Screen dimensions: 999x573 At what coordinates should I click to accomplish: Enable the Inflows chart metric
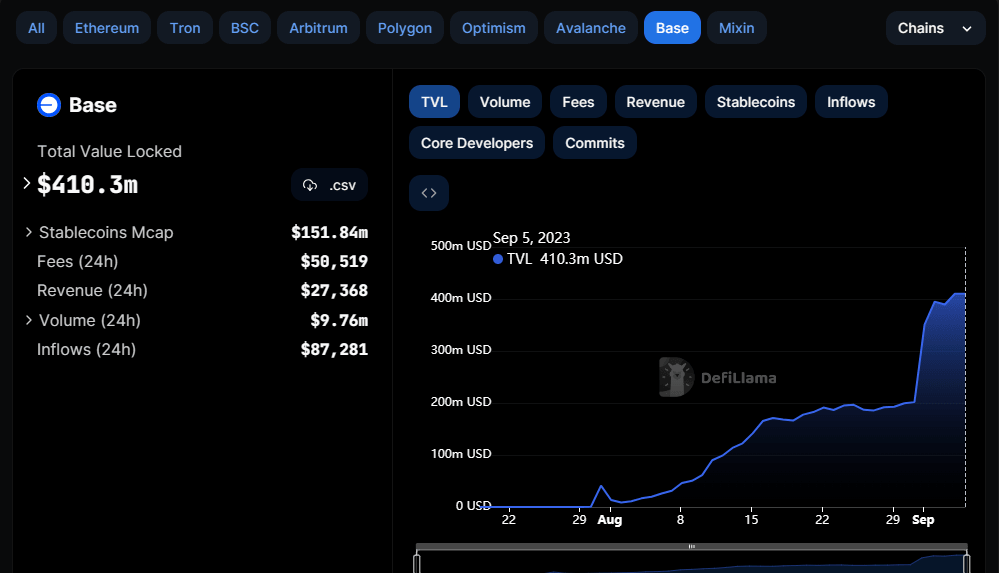[851, 102]
